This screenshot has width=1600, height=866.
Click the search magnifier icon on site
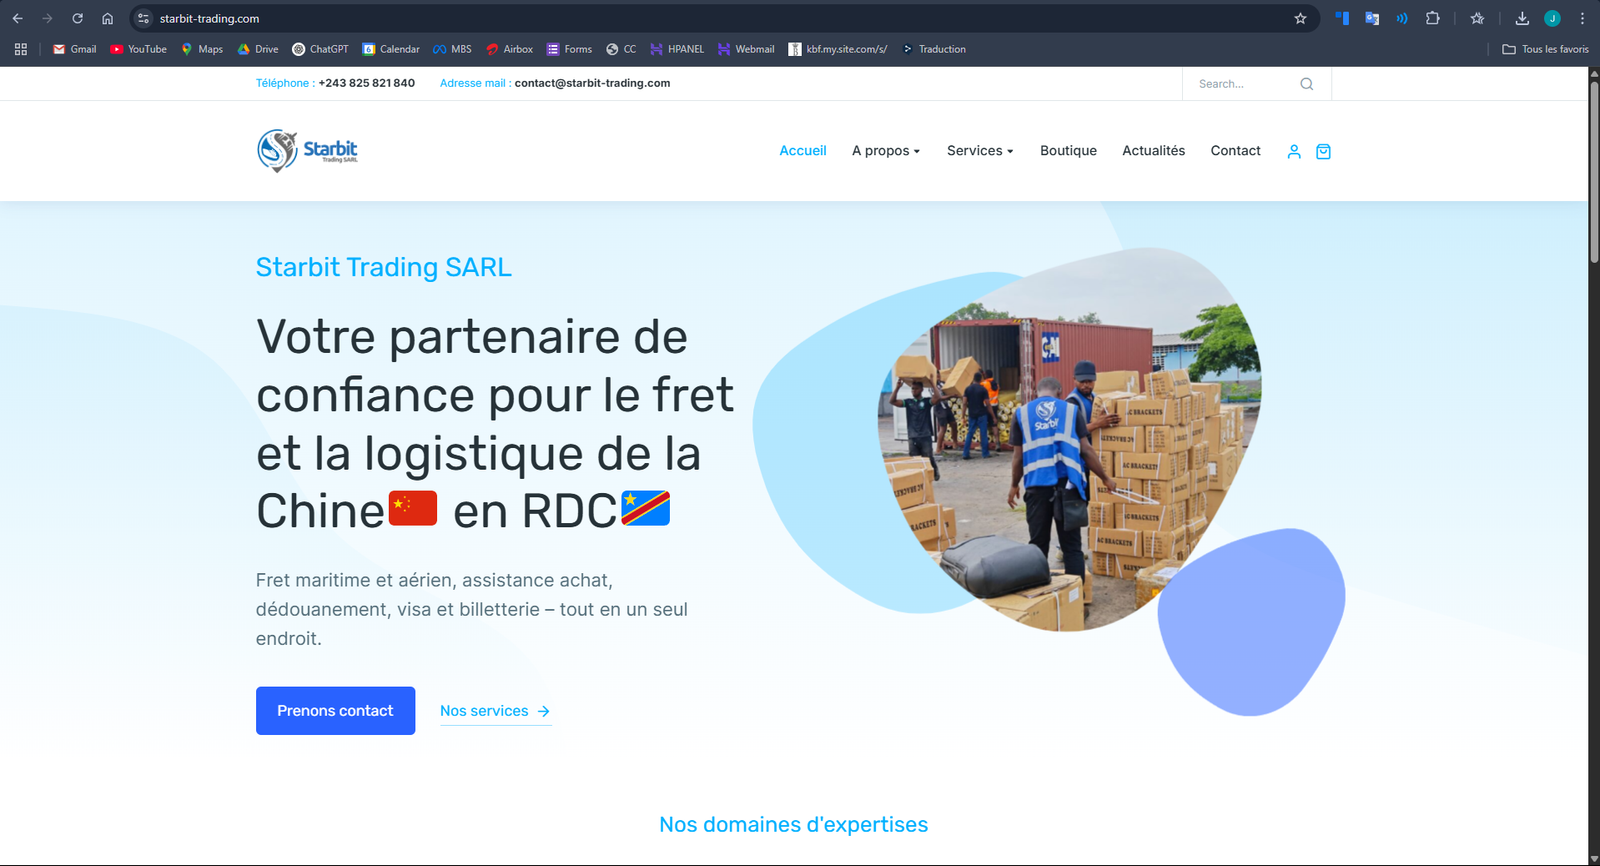(x=1306, y=84)
